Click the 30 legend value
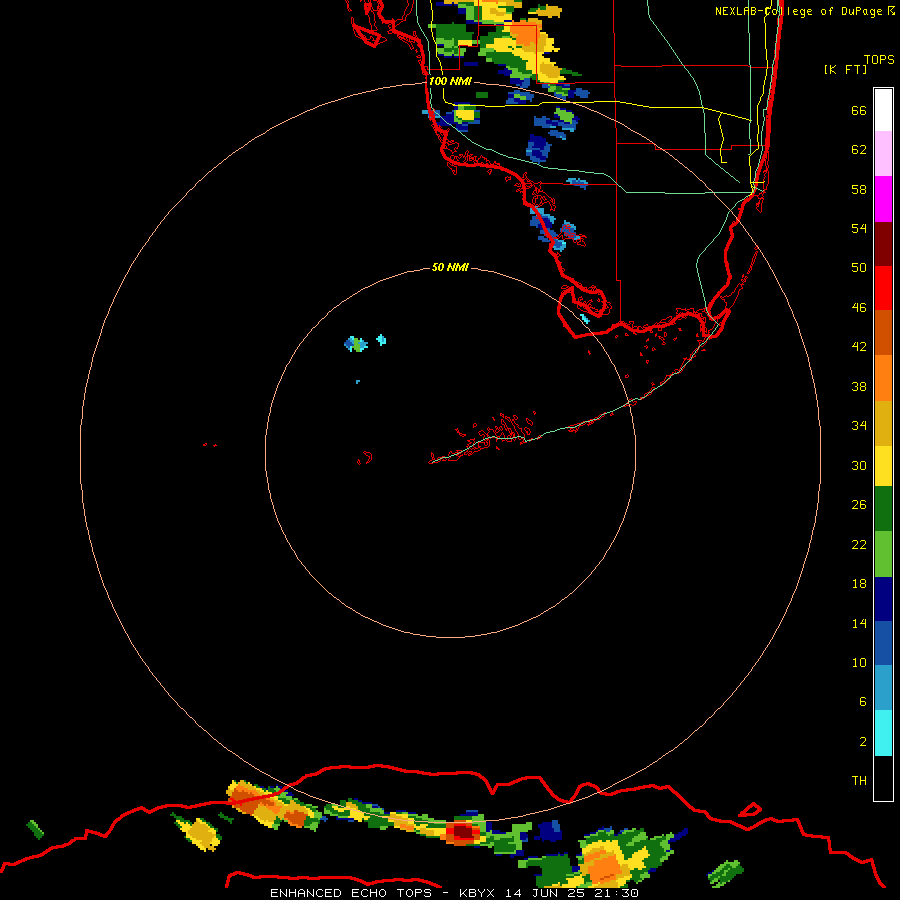 (859, 465)
